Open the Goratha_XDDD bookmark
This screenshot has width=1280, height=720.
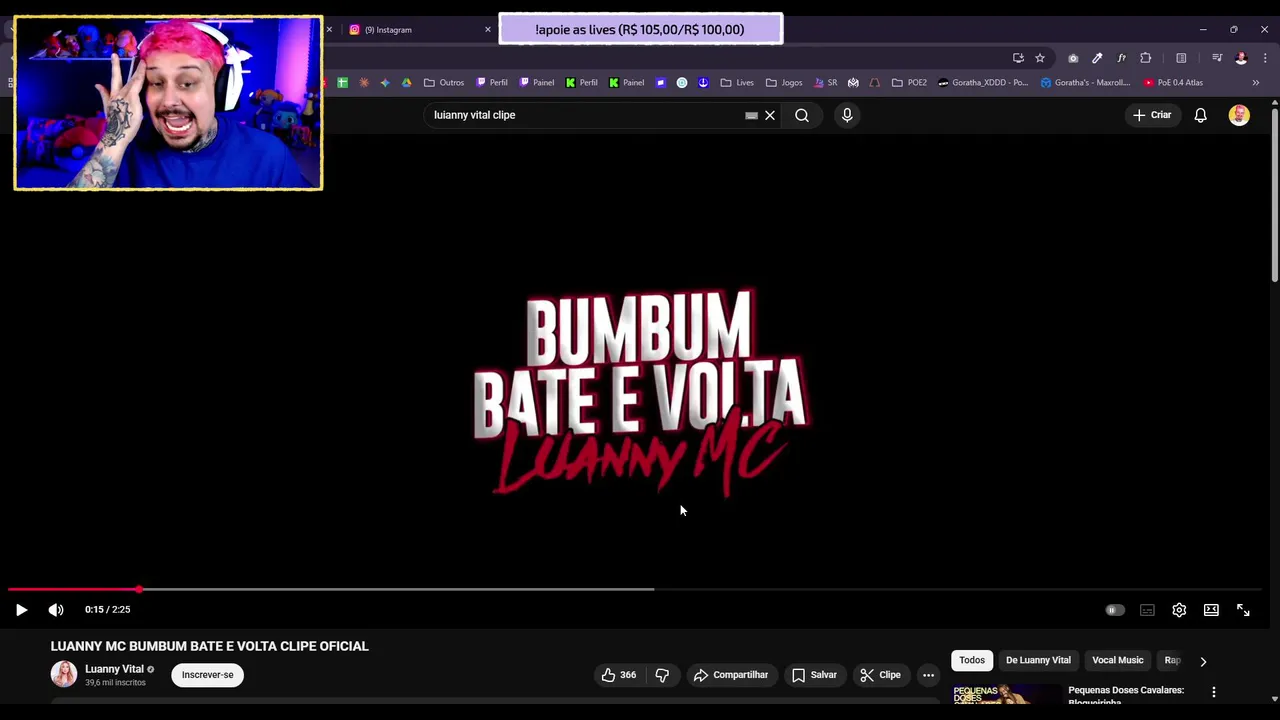coord(983,83)
